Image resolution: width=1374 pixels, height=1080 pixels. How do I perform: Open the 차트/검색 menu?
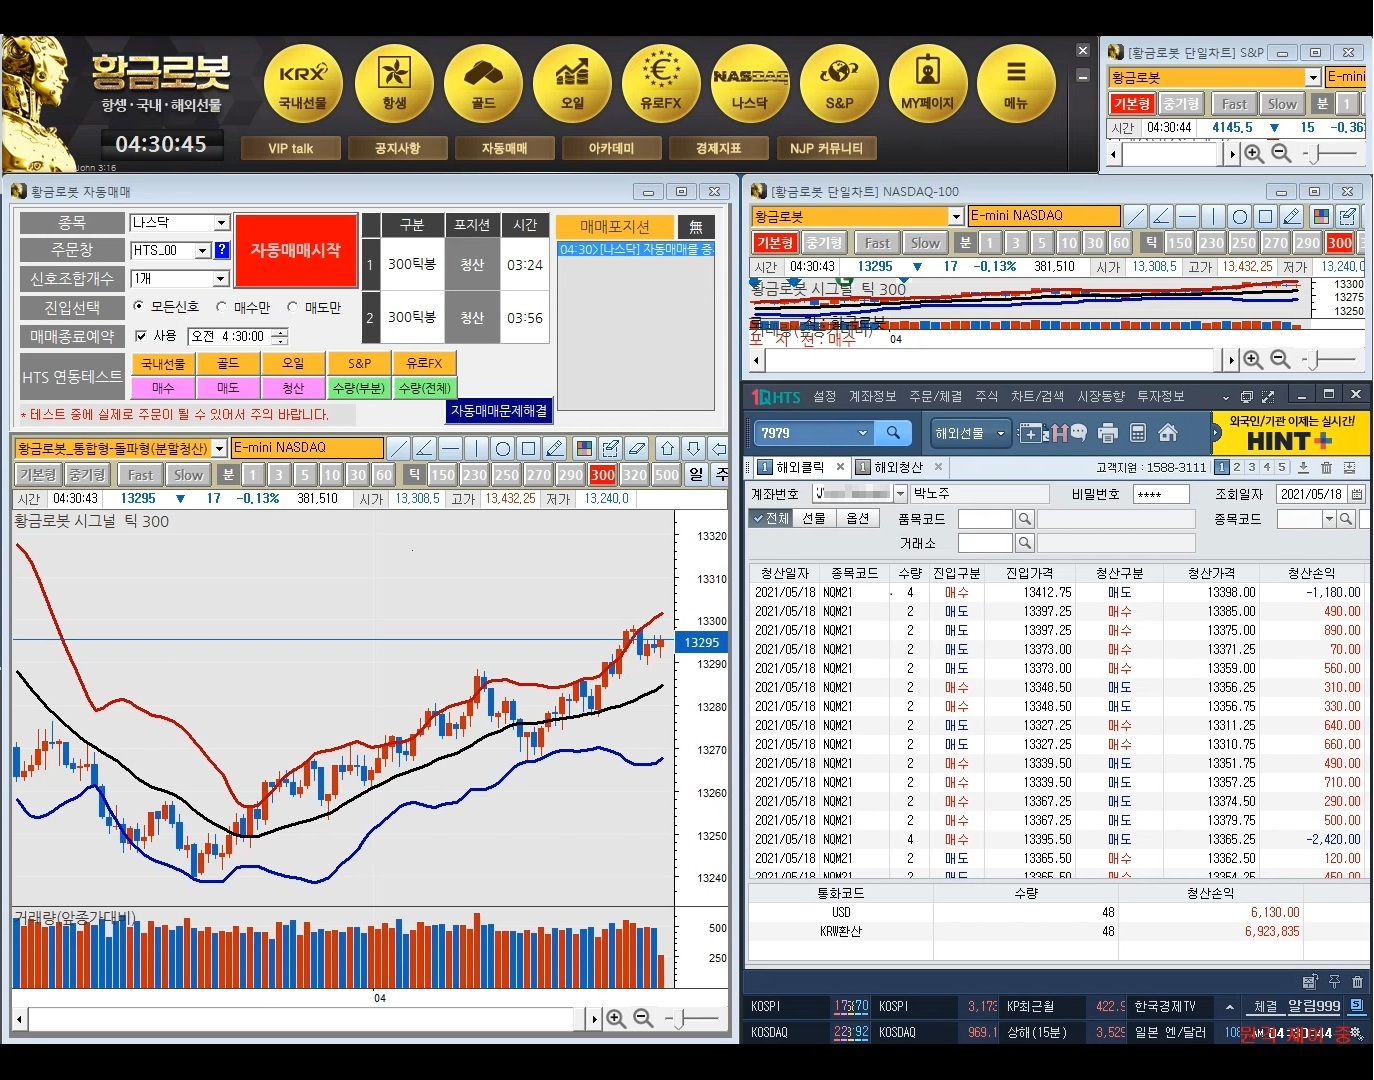point(1037,396)
